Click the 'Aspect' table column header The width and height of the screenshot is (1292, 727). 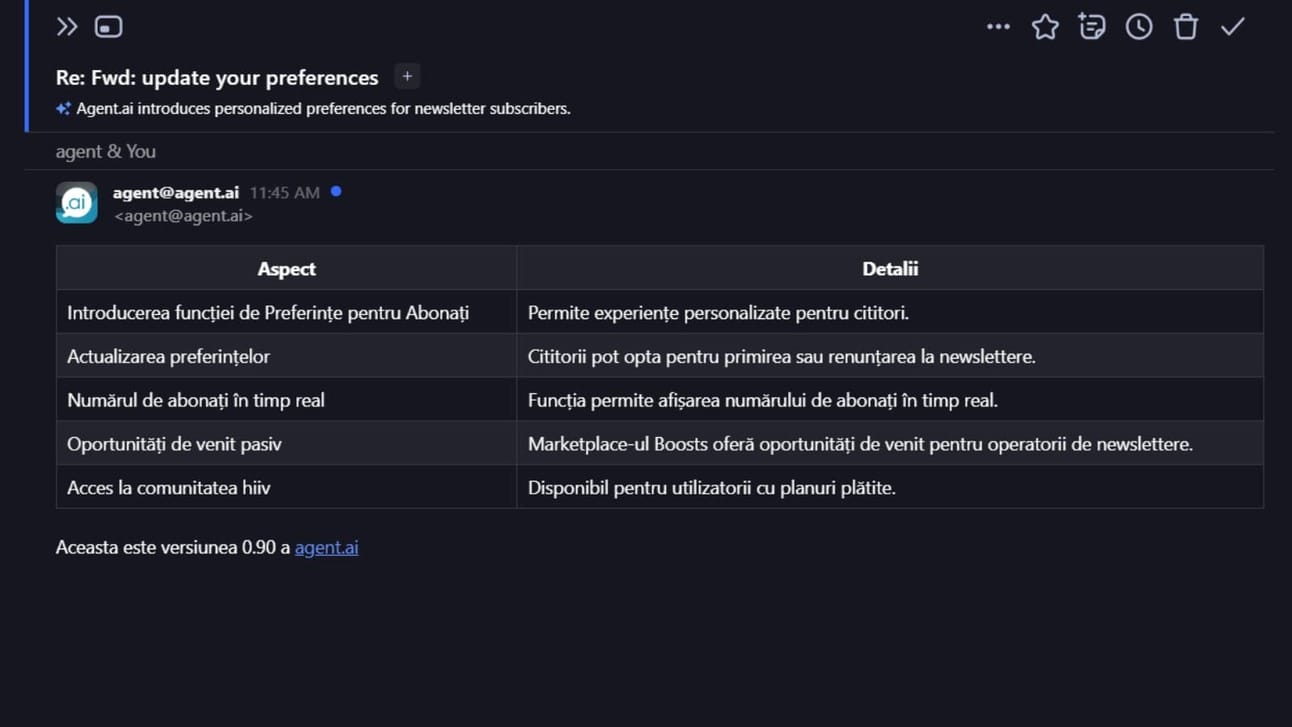pos(286,269)
